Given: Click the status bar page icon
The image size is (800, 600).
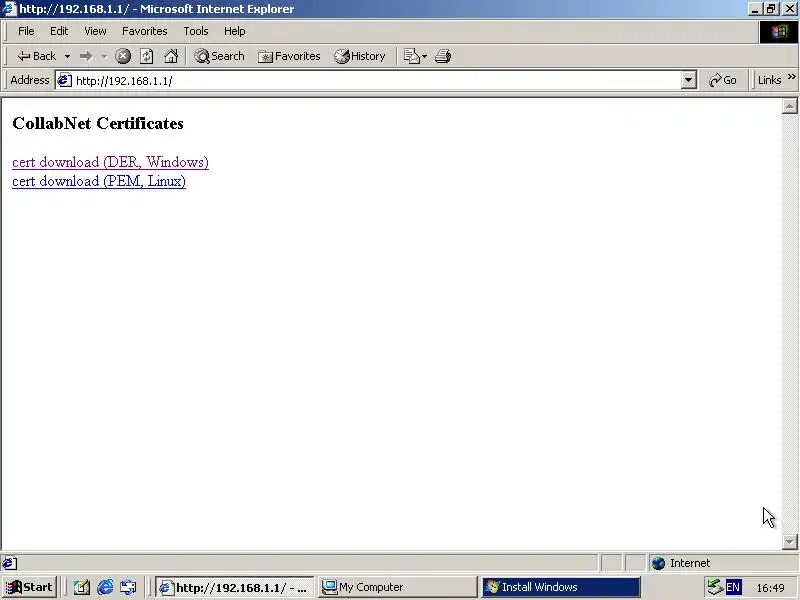Looking at the screenshot, I should [x=9, y=563].
